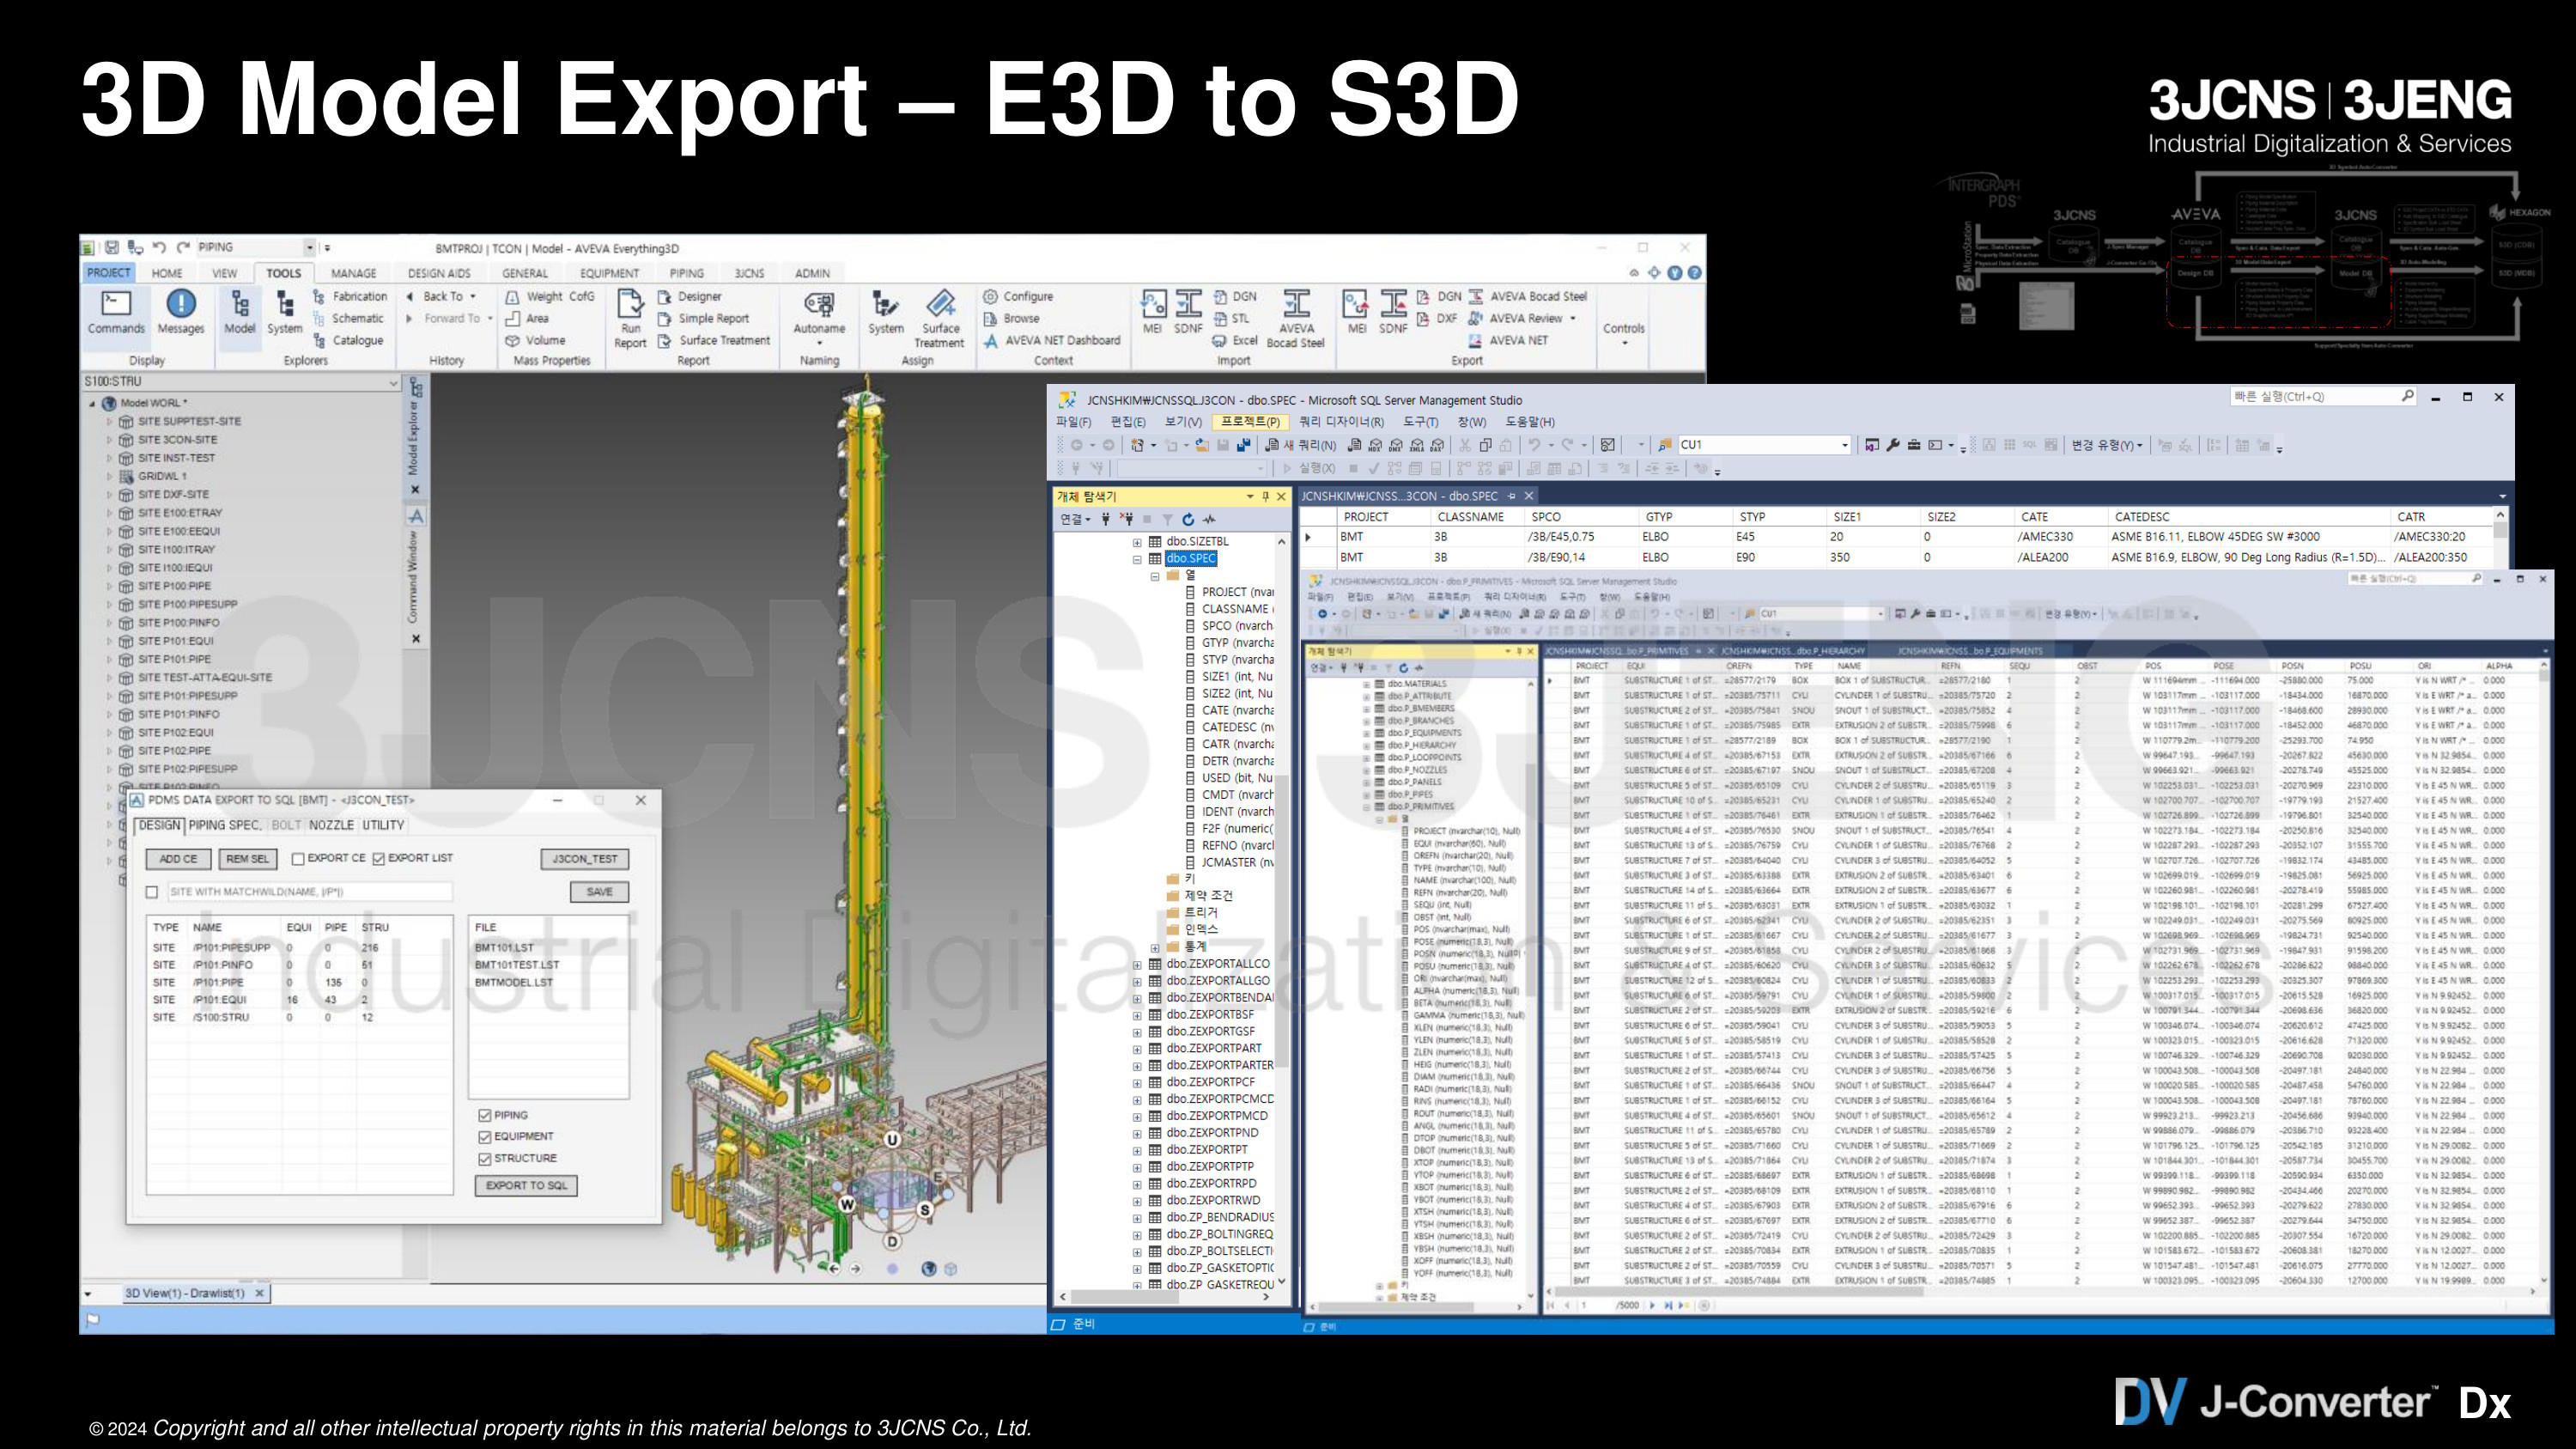2576x1449 pixels.
Task: Click Back To history button
Action: click(x=441, y=297)
